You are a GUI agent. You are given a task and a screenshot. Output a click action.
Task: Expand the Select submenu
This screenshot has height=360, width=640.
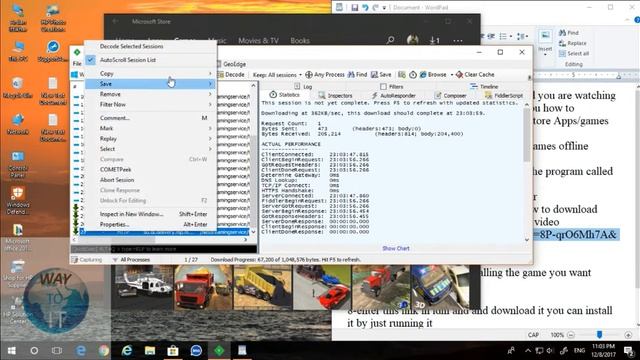150,149
